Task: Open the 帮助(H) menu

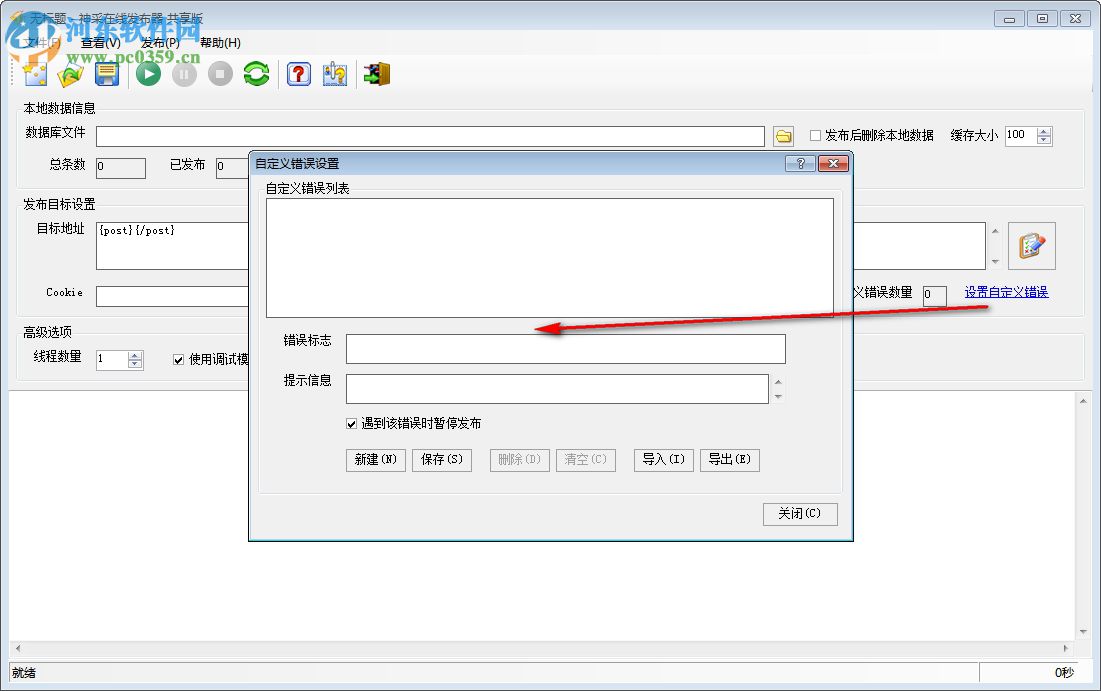Action: (220, 43)
